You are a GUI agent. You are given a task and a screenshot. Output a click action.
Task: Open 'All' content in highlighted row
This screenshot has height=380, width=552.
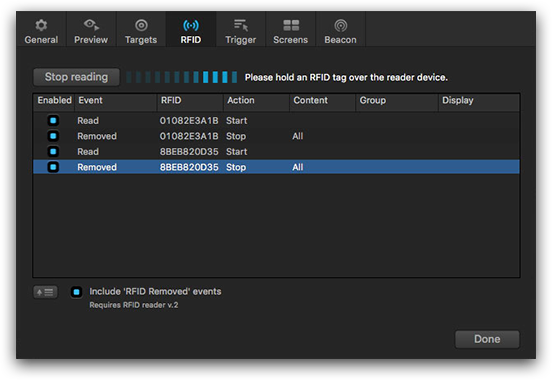pos(297,167)
